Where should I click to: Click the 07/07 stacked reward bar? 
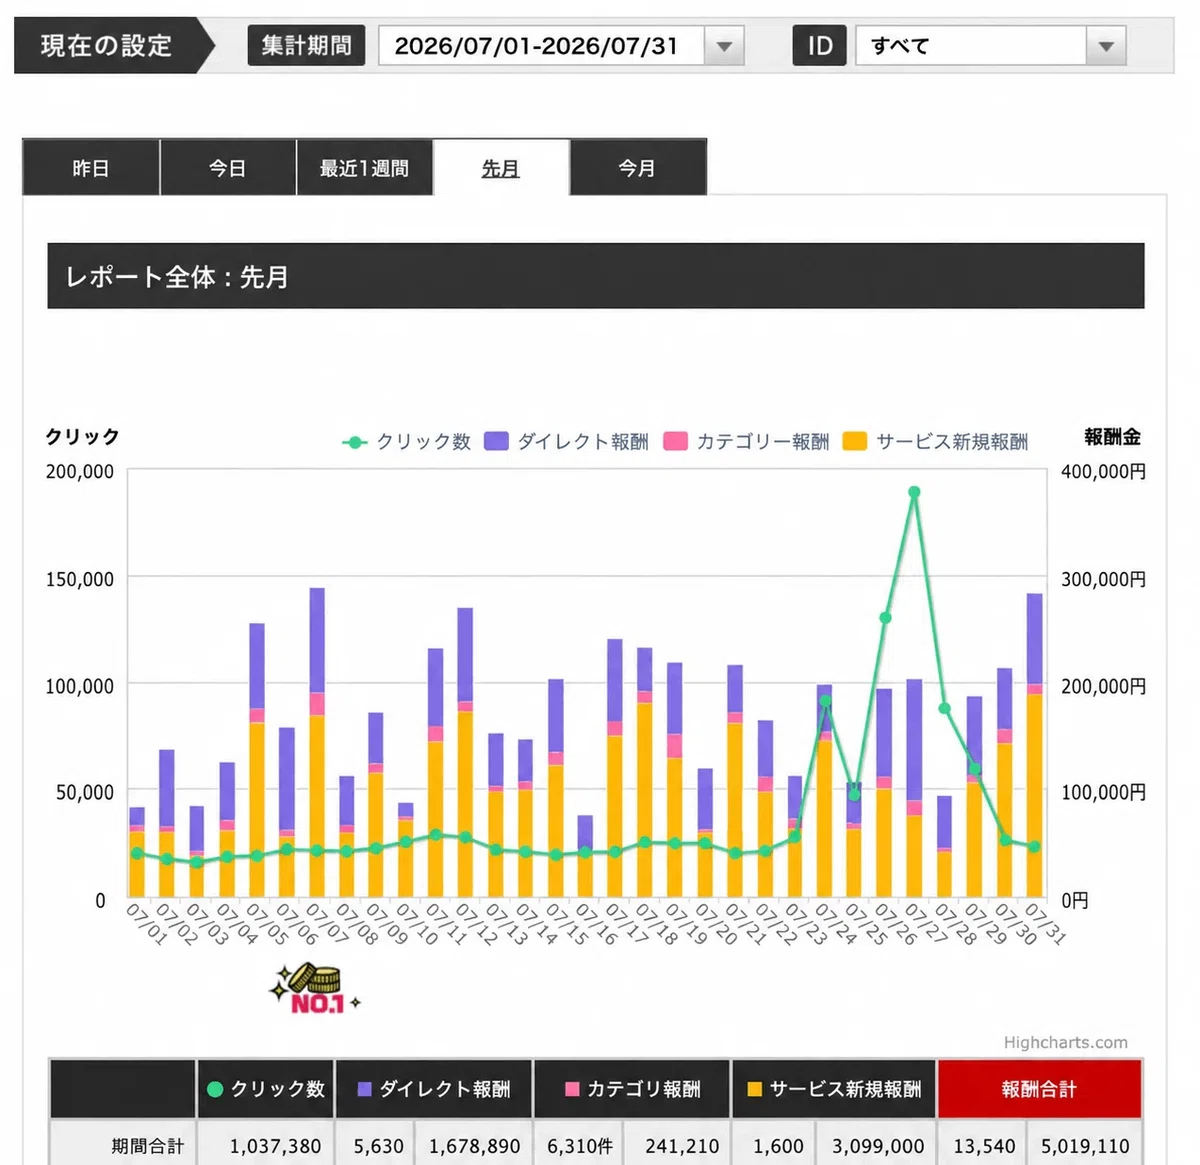coord(317,742)
